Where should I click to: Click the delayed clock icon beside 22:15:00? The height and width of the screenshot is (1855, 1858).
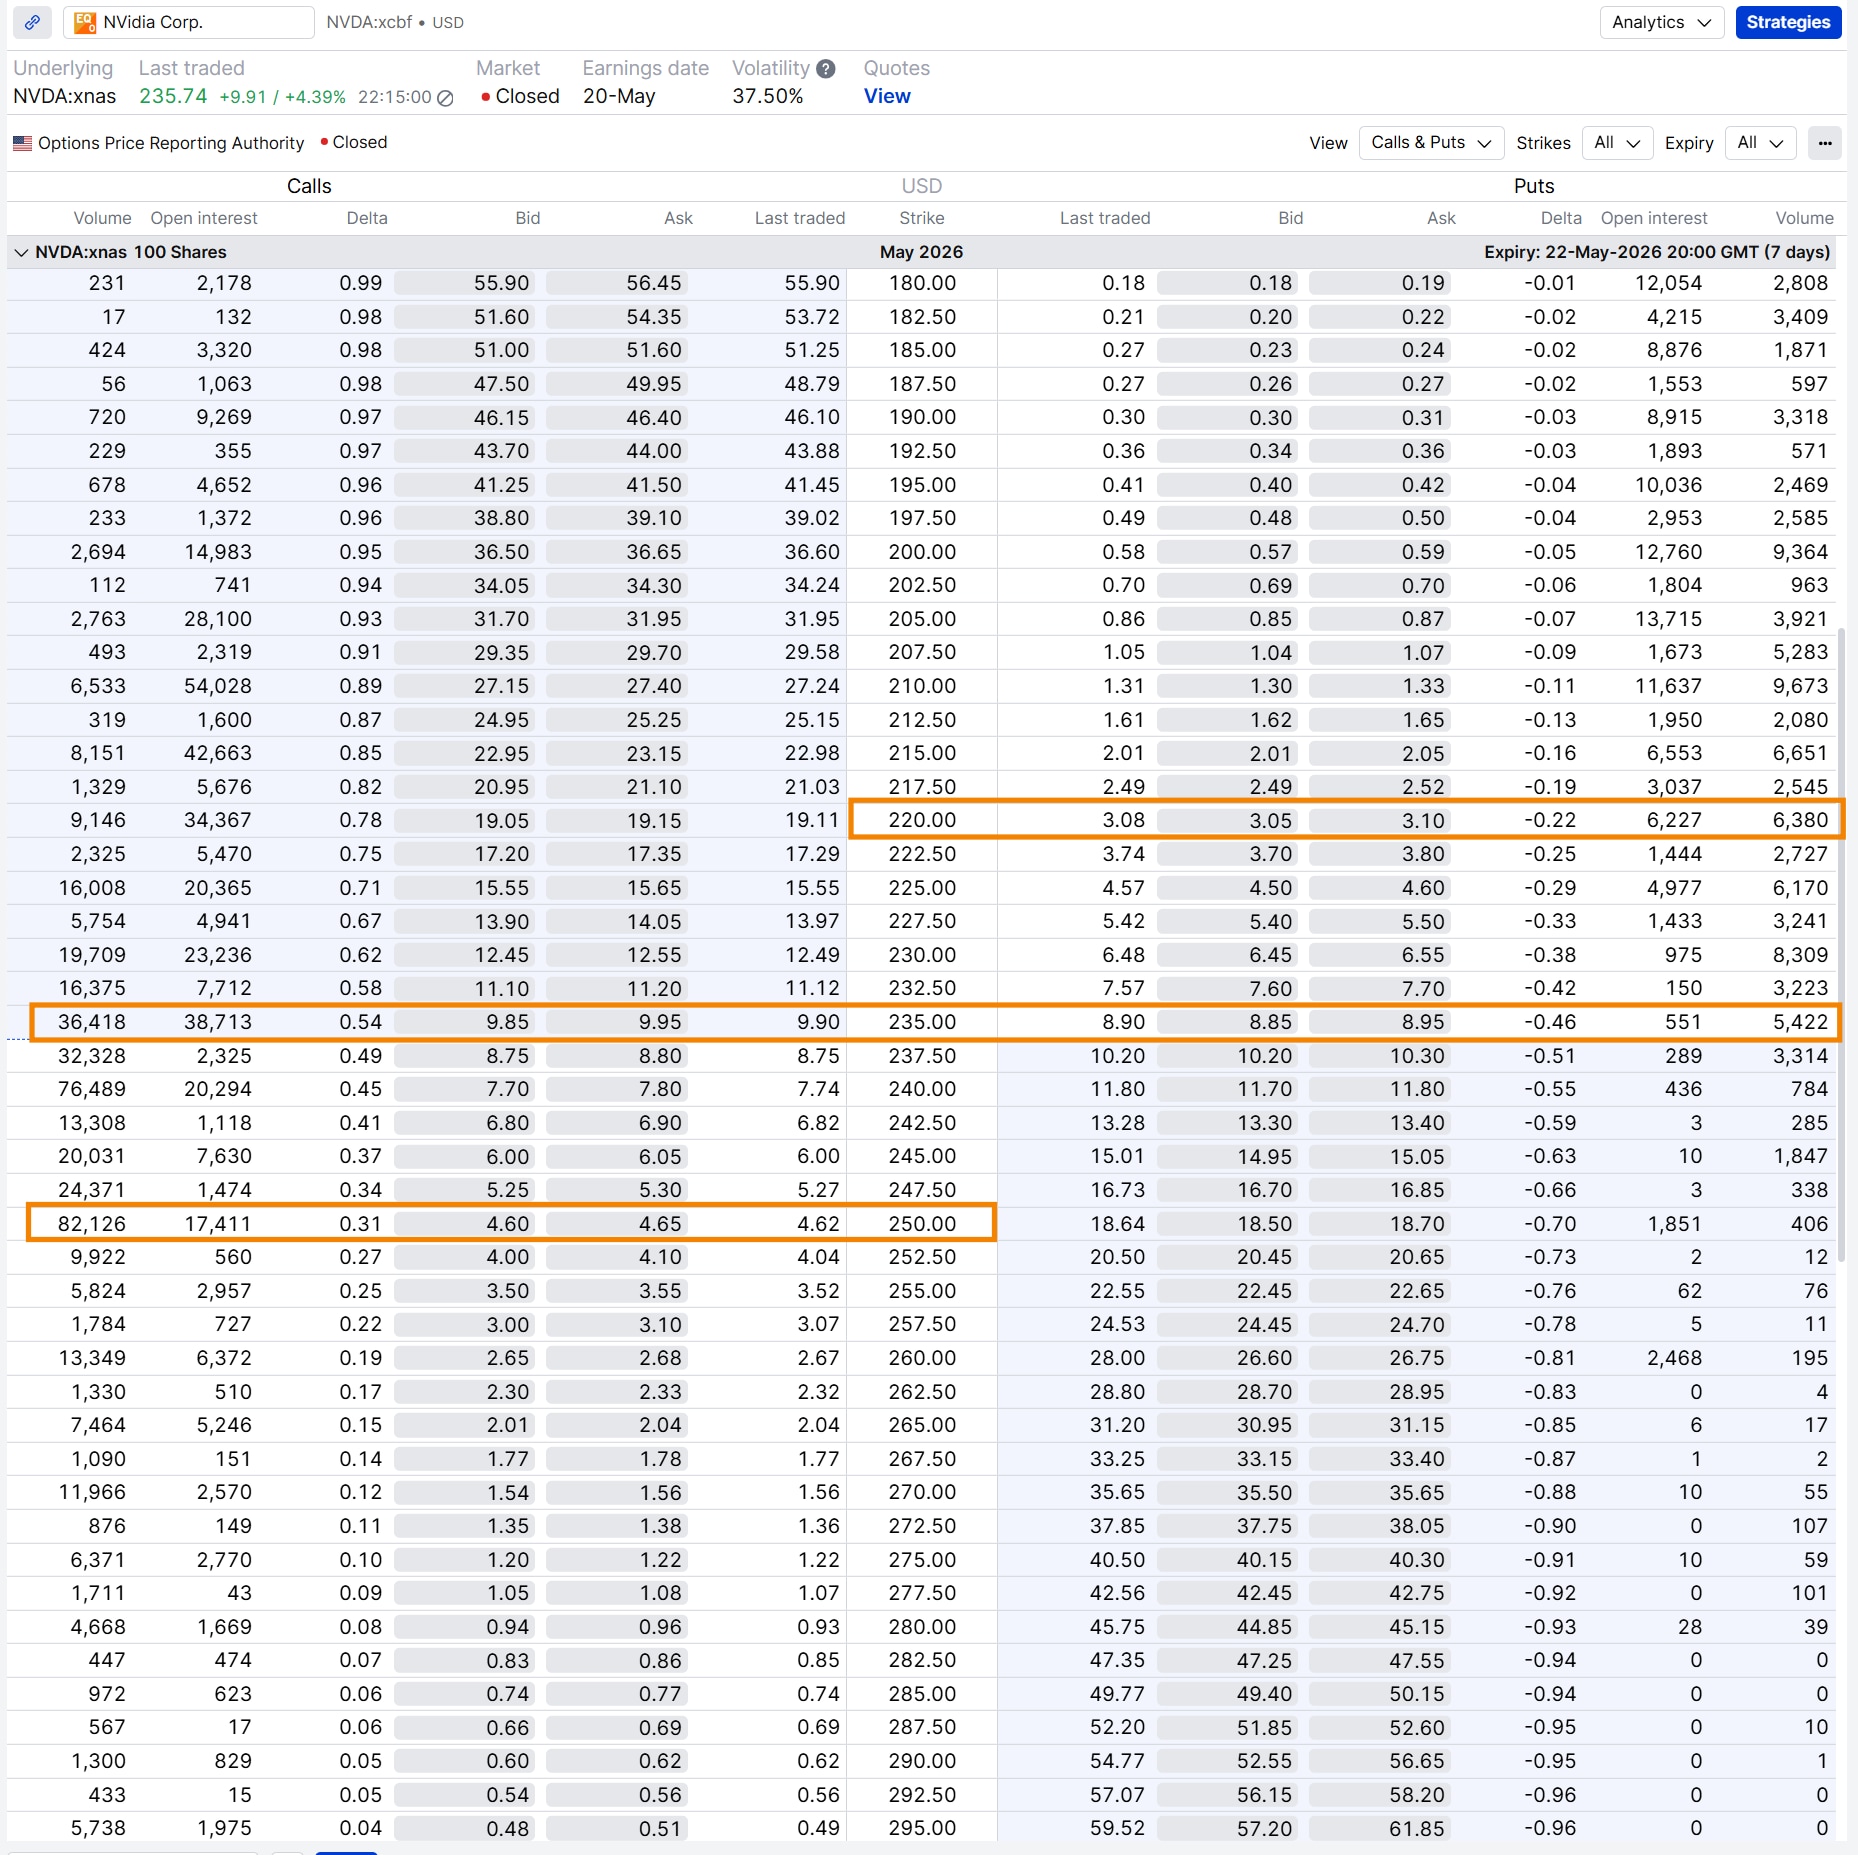coord(446,98)
